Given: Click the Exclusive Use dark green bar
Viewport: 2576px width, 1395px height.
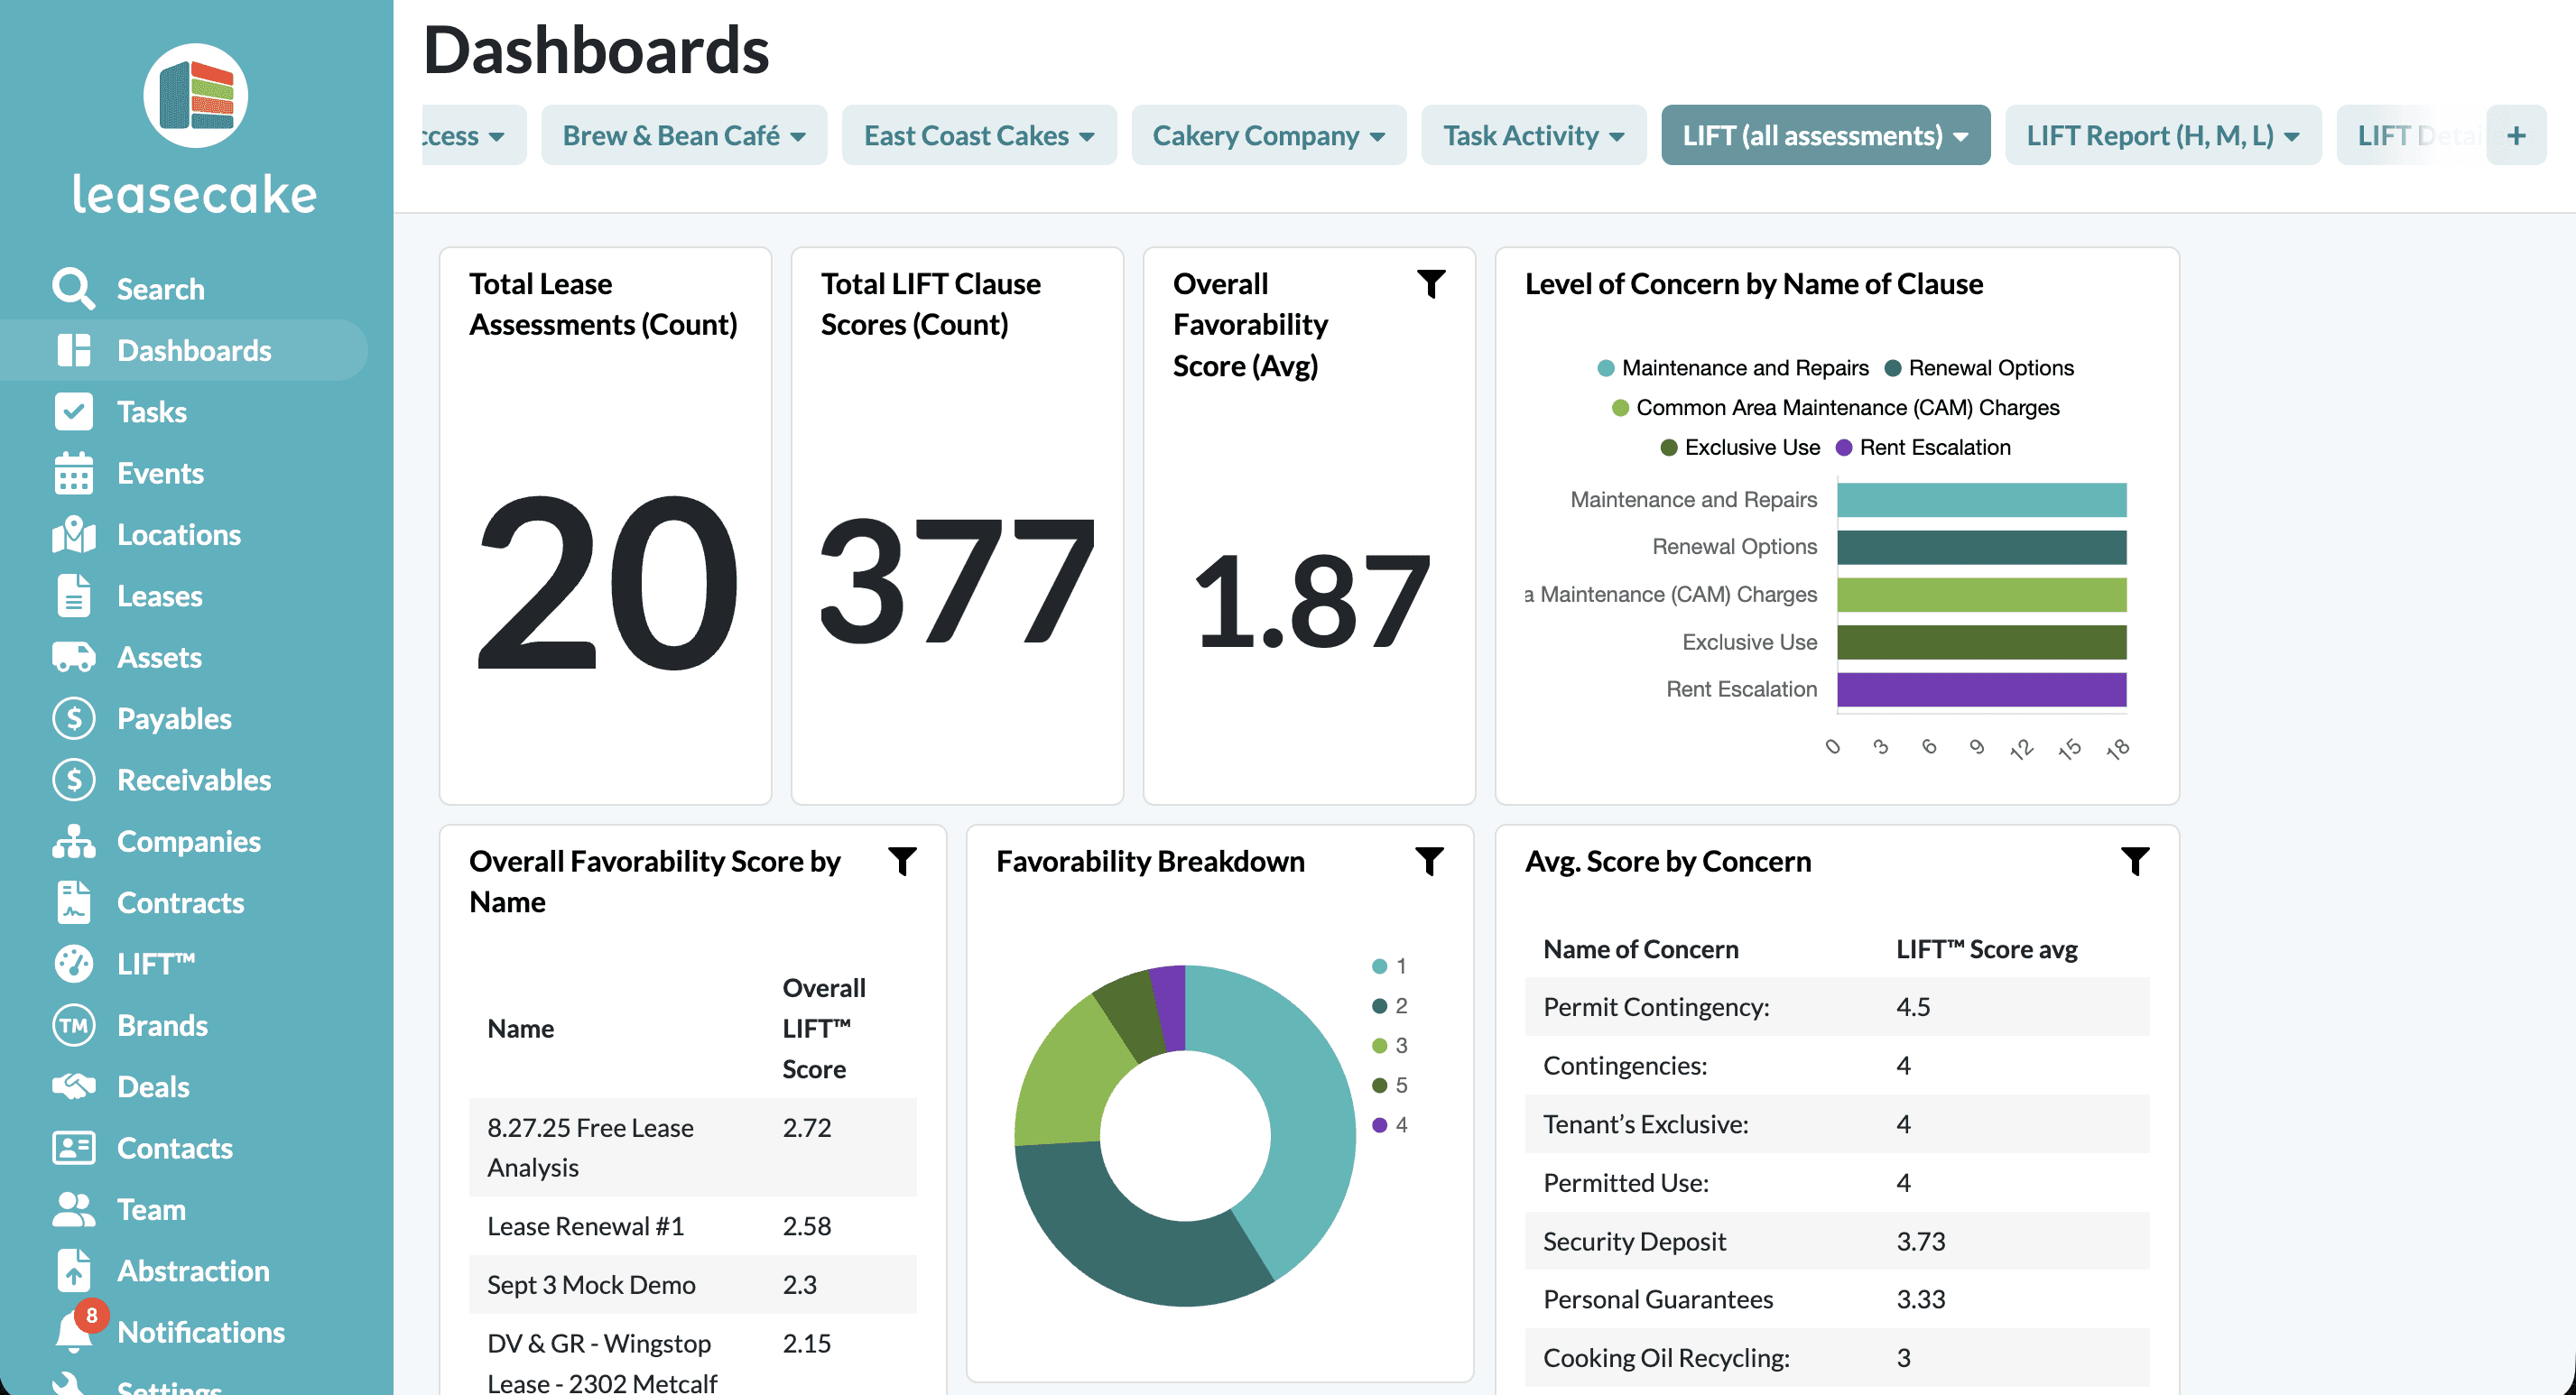Looking at the screenshot, I should click(1981, 642).
